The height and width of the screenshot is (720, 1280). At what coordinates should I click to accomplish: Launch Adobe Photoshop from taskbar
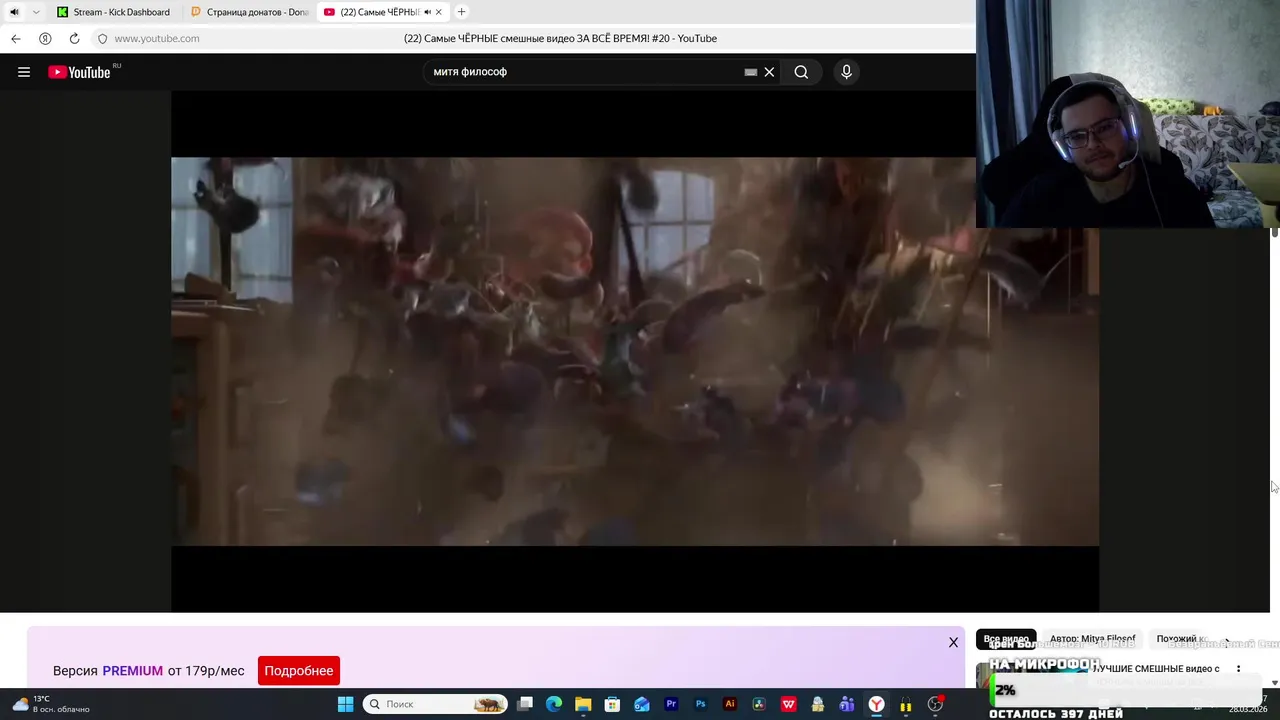[x=700, y=704]
